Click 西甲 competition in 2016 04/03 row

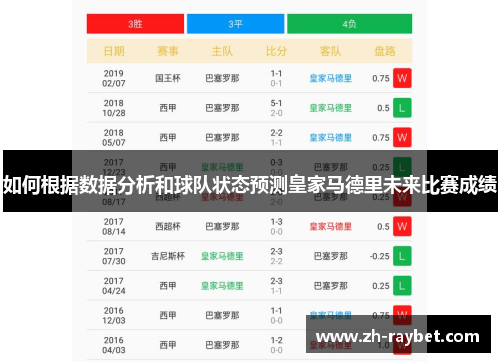tap(168, 345)
